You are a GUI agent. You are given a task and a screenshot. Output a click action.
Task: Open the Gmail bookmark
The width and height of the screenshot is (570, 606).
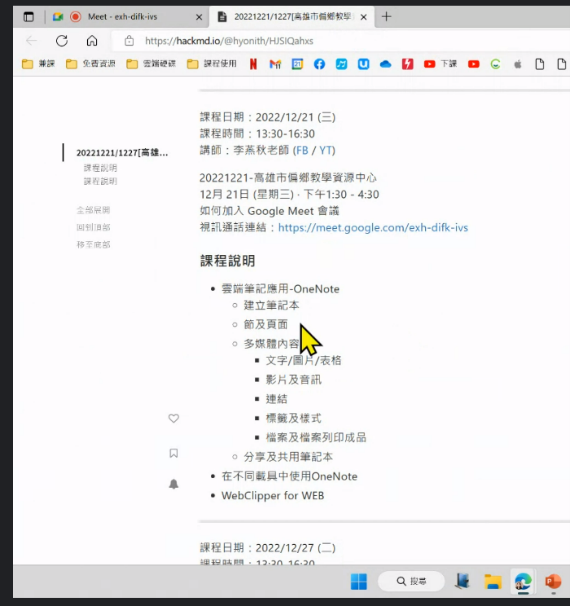pyautogui.click(x=275, y=64)
